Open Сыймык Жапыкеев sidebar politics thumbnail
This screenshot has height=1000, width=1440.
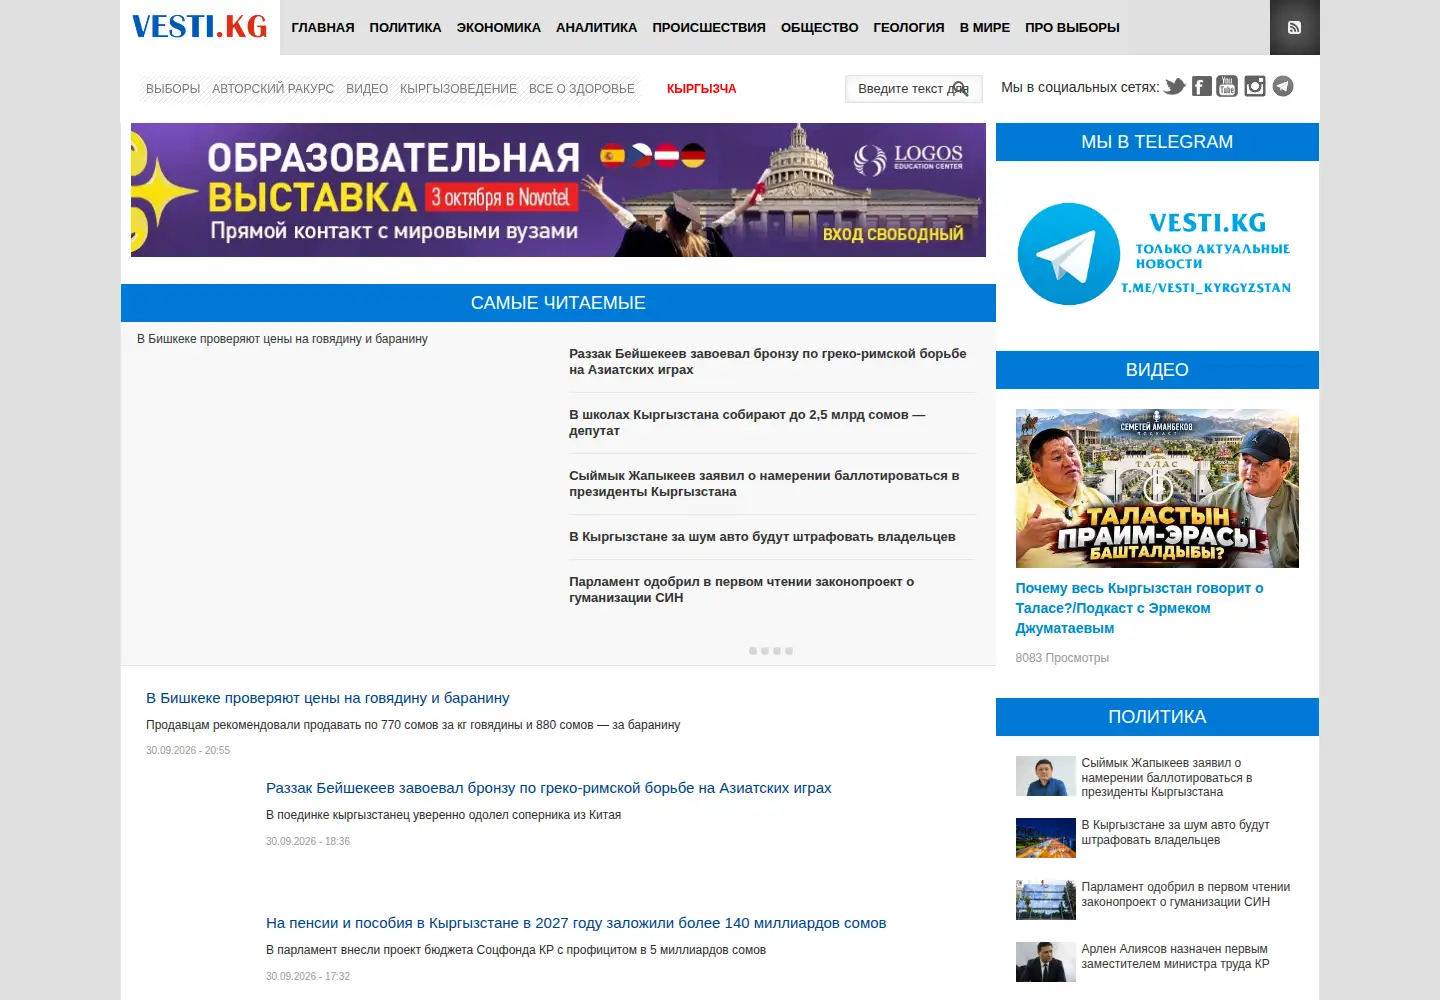pos(1046,776)
